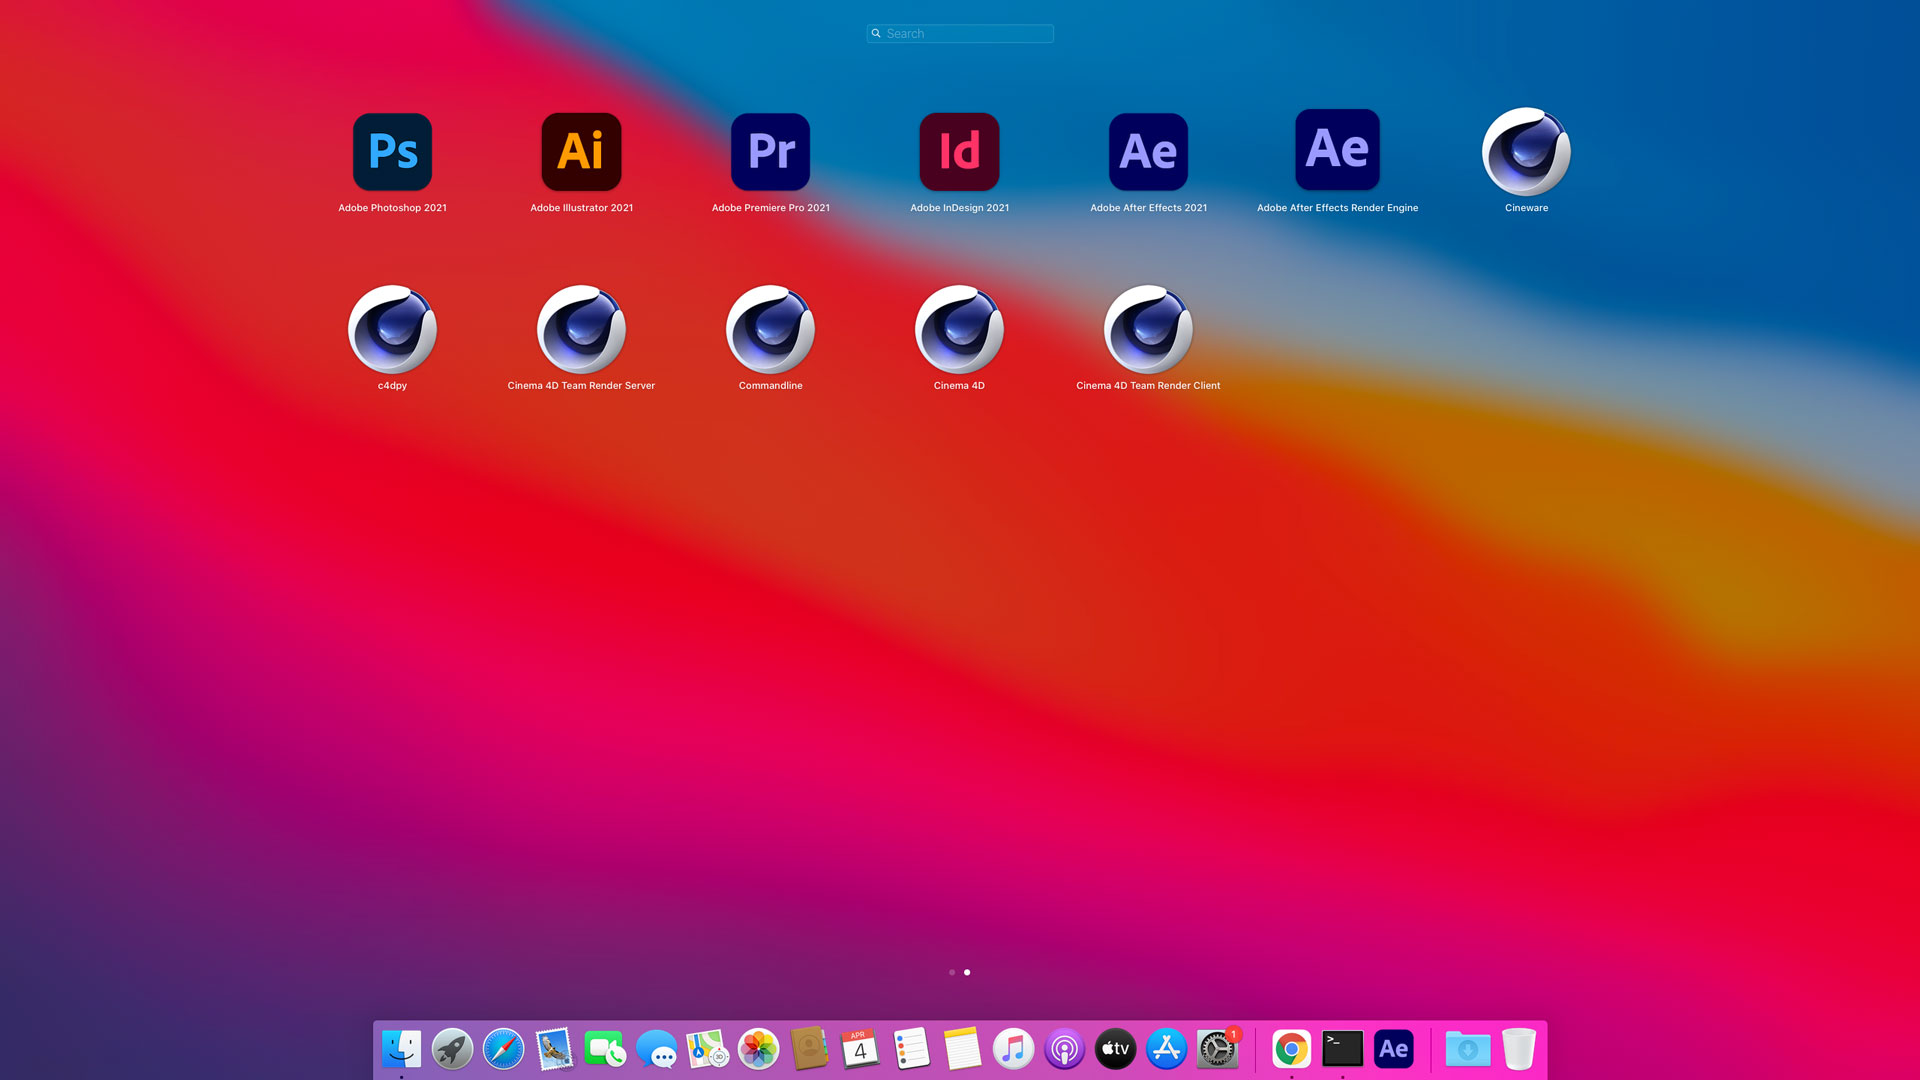Click After Effects icon in Dock
Screen dimensions: 1920x1080
(x=1393, y=1049)
